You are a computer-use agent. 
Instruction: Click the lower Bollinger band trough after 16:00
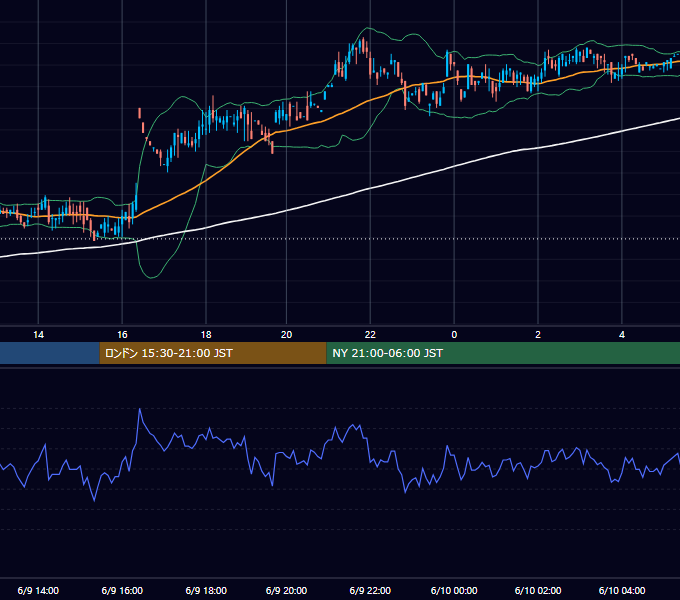tap(151, 277)
